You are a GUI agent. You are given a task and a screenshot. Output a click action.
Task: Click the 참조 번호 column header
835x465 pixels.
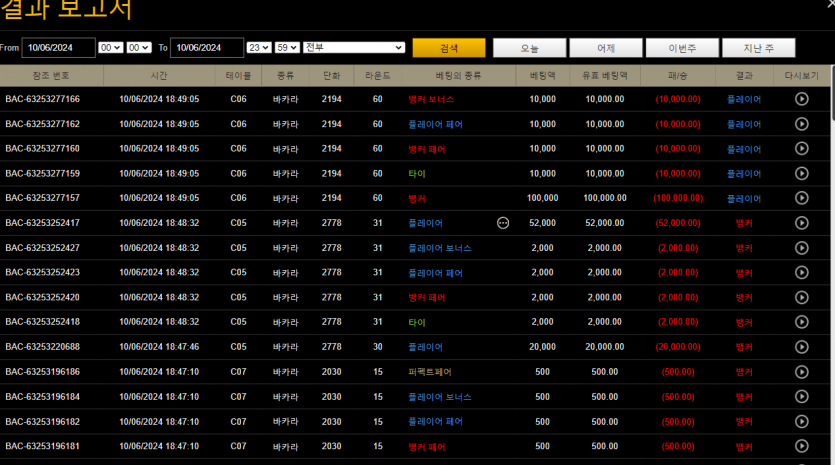click(x=51, y=76)
